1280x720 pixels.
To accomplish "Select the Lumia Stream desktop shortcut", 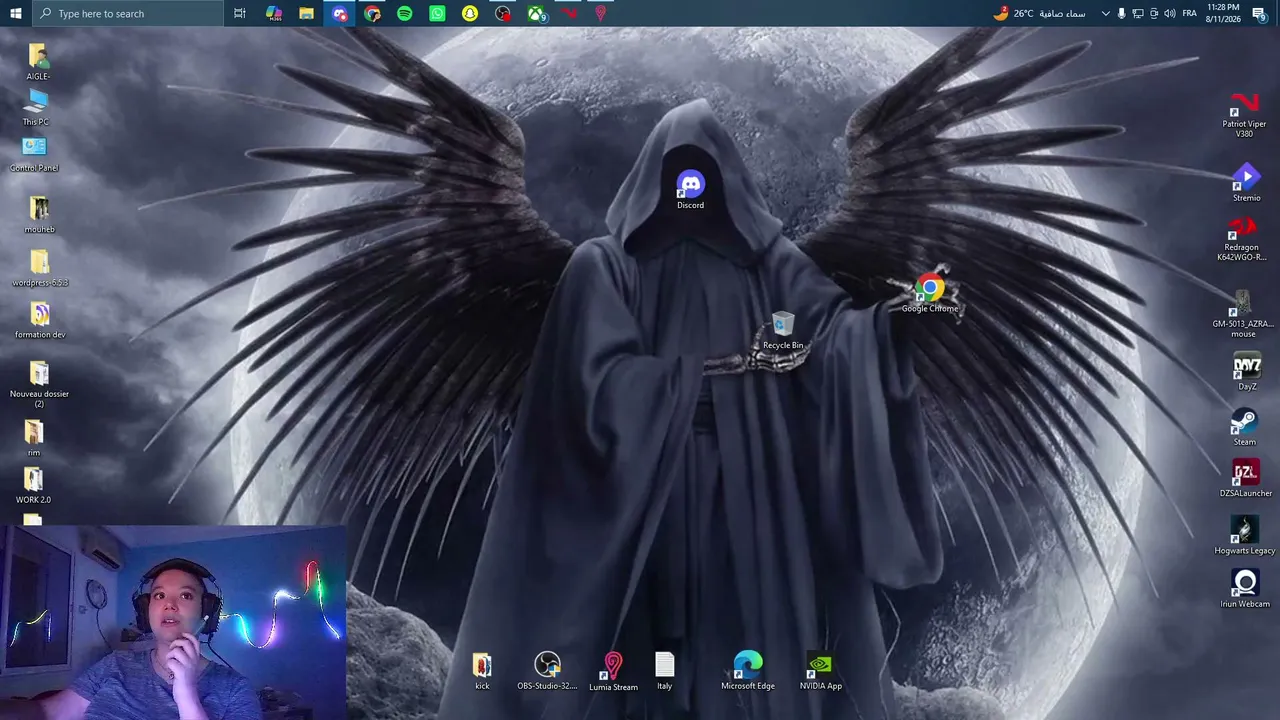I will tap(613, 672).
